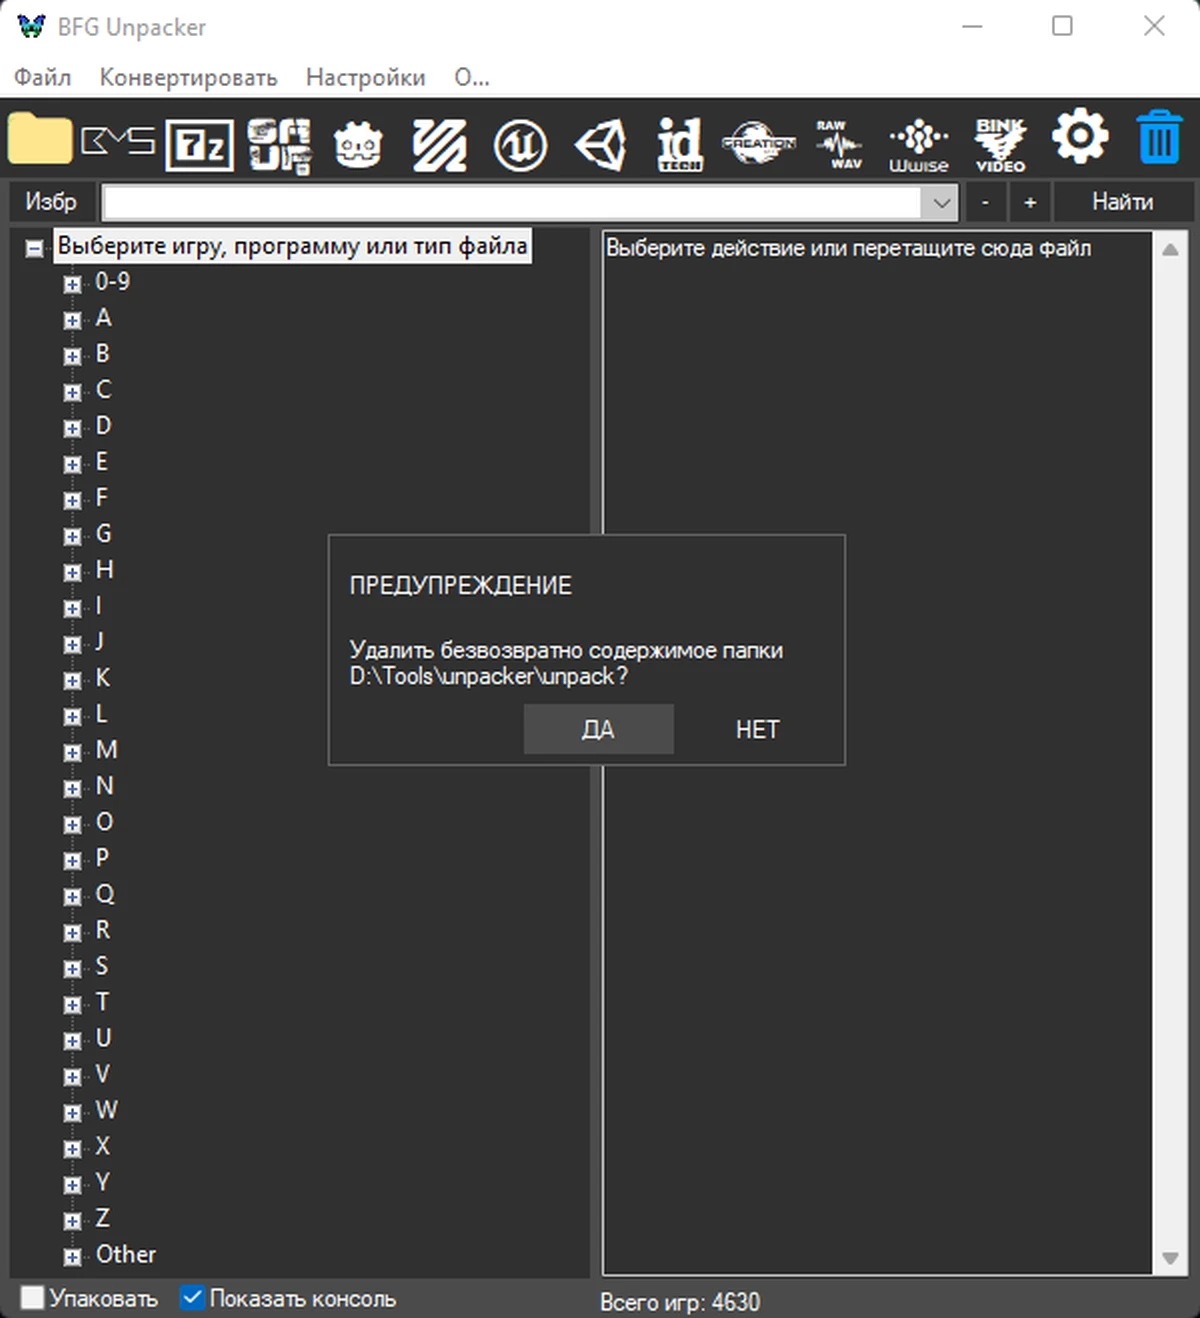Open the Bink Video tool icon
Image resolution: width=1200 pixels, height=1318 pixels.
tap(997, 142)
